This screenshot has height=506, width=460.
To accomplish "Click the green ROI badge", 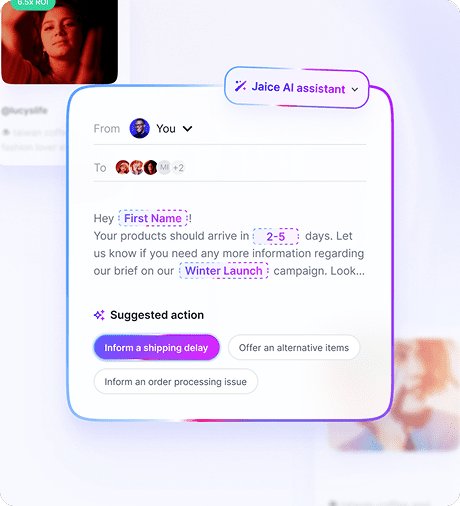I will click(33, 4).
